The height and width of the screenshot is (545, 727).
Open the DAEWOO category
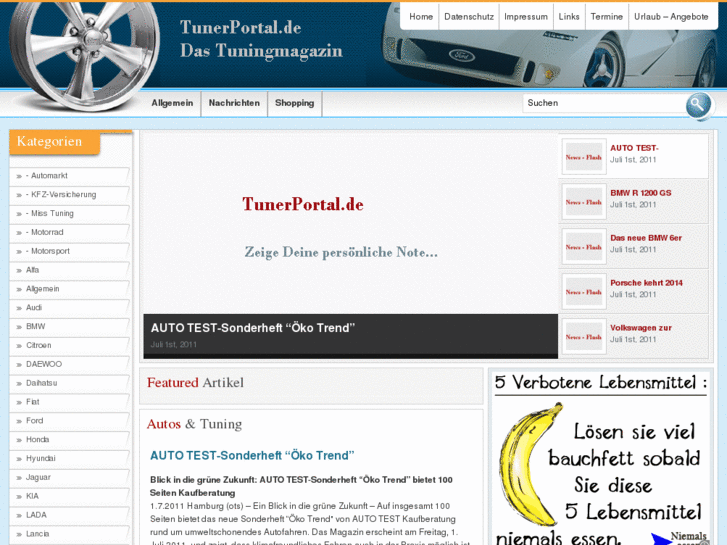(x=44, y=364)
